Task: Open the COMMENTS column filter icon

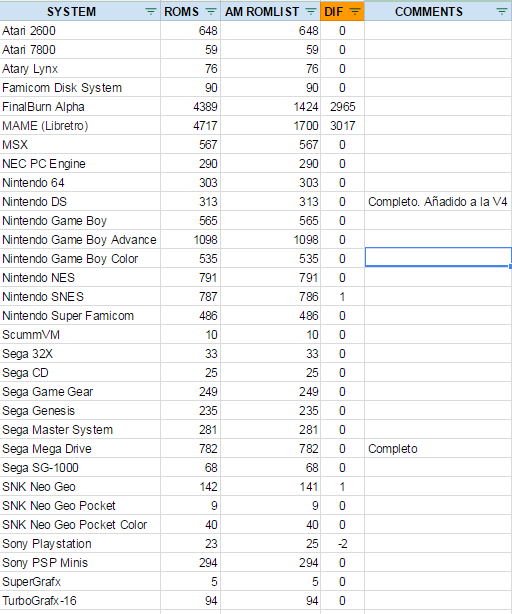Action: [501, 11]
